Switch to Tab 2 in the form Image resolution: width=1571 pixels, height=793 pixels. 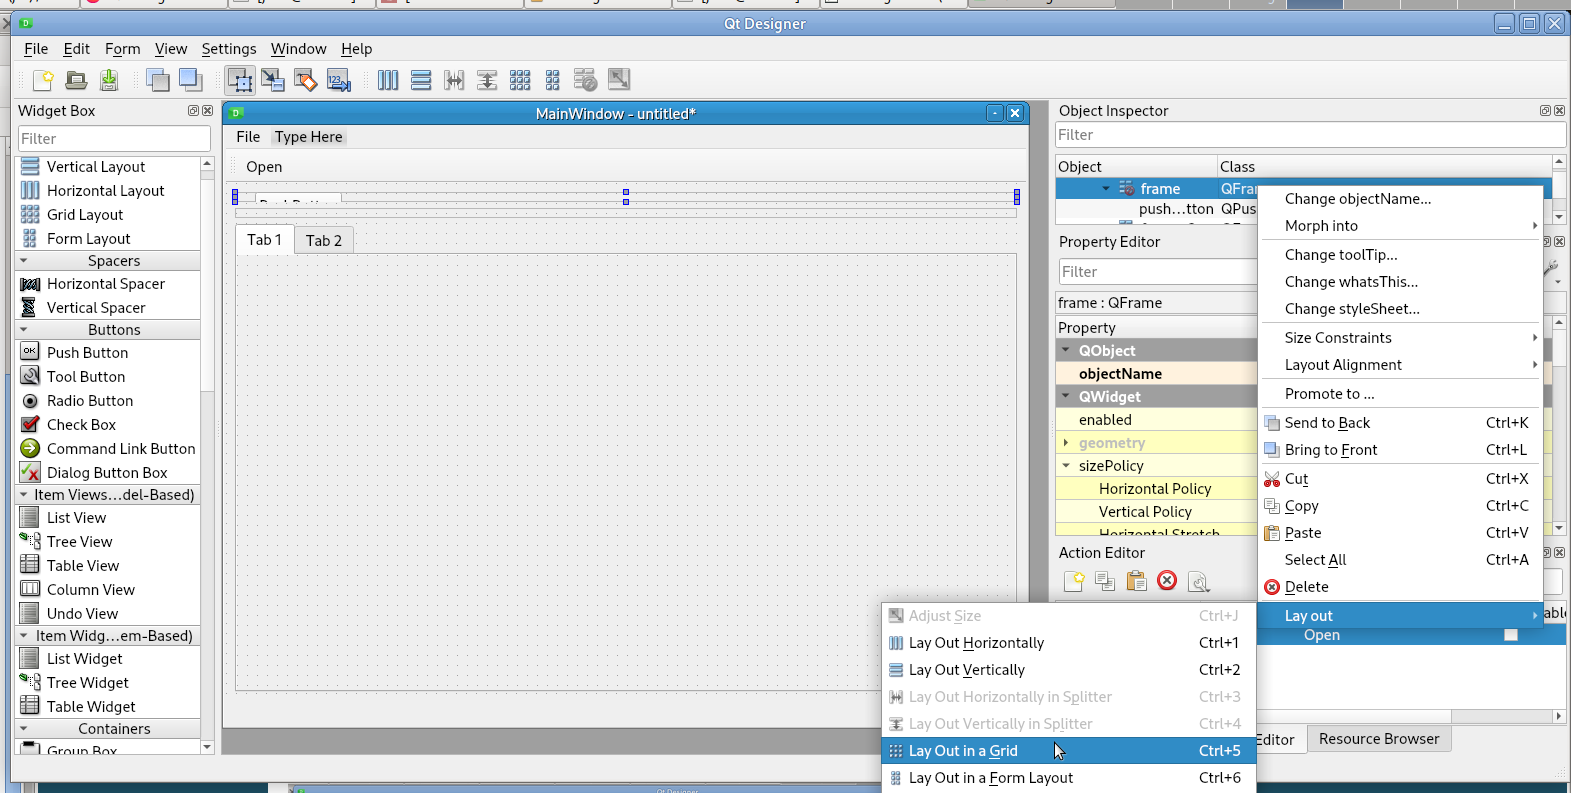(x=324, y=241)
